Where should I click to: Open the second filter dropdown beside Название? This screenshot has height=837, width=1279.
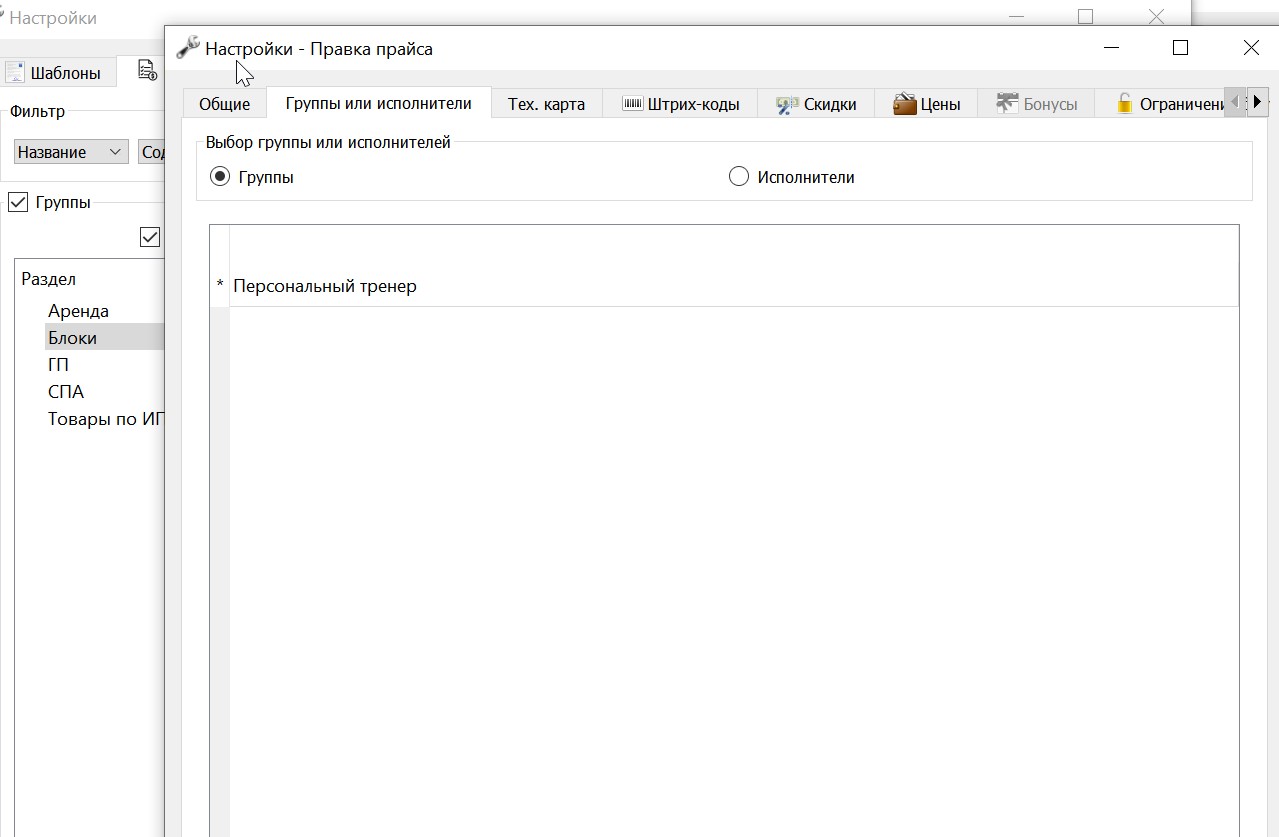pos(151,152)
